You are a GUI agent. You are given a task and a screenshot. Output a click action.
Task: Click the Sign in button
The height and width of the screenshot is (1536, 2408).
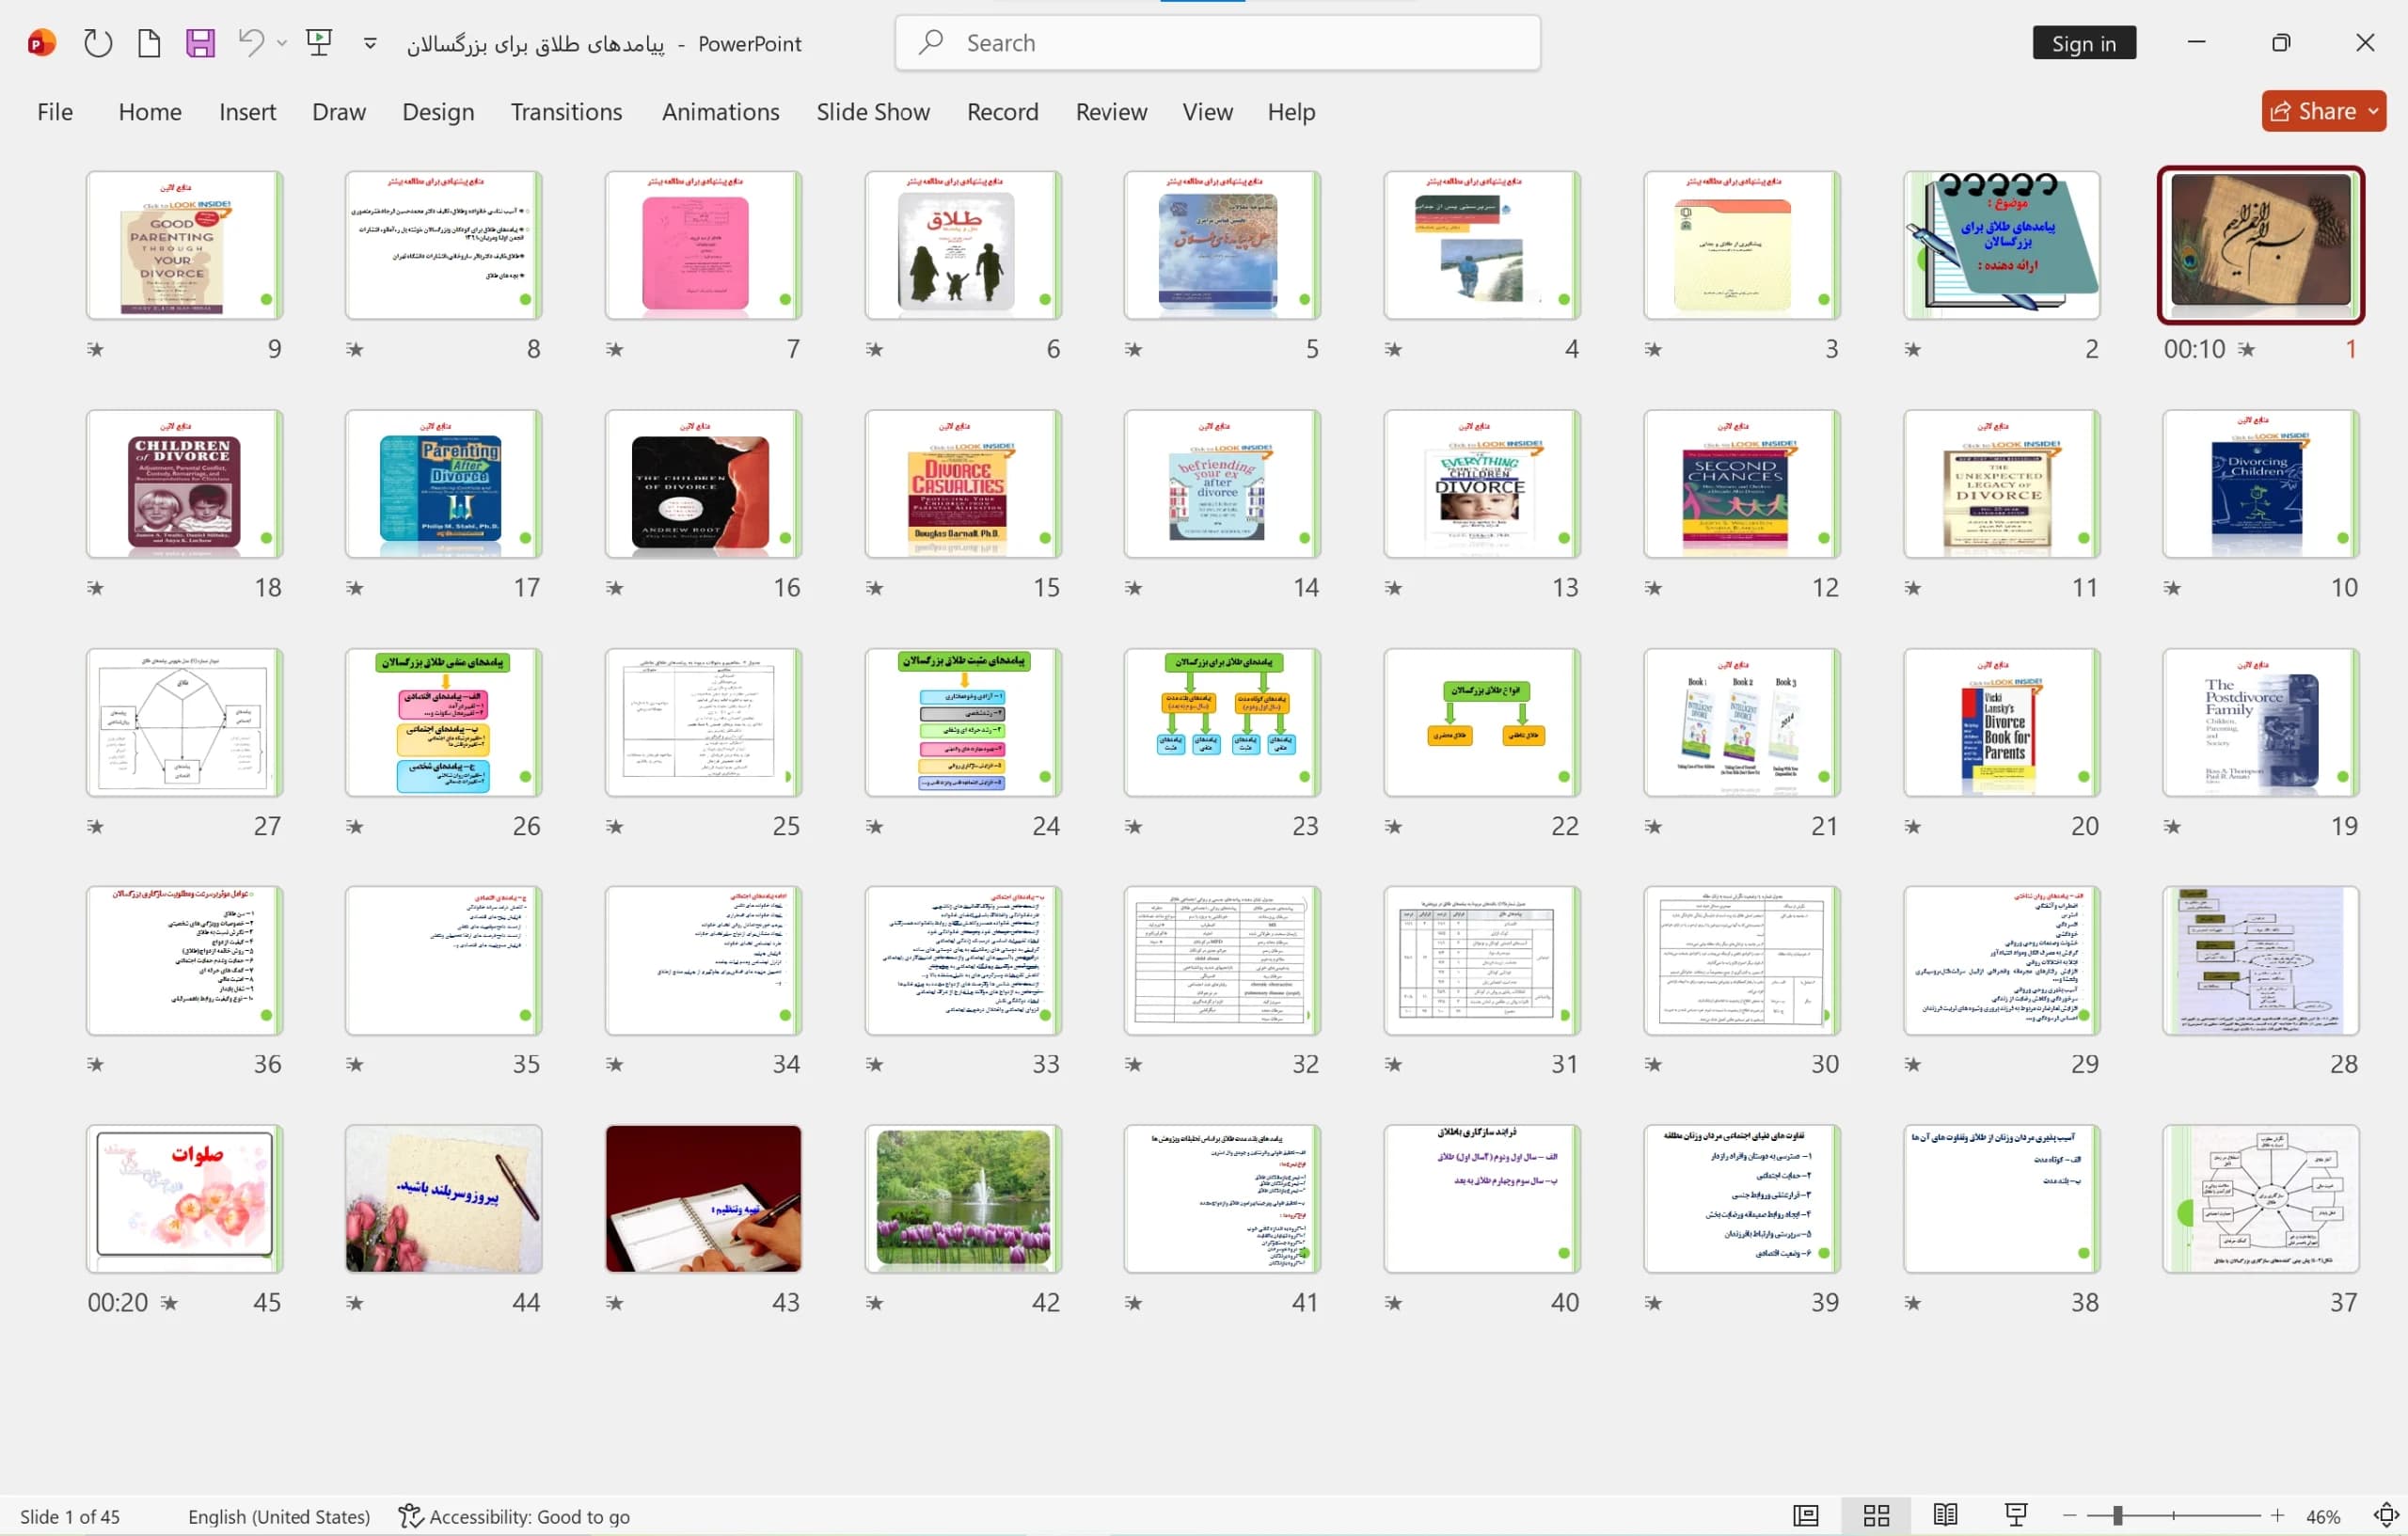pyautogui.click(x=2084, y=43)
